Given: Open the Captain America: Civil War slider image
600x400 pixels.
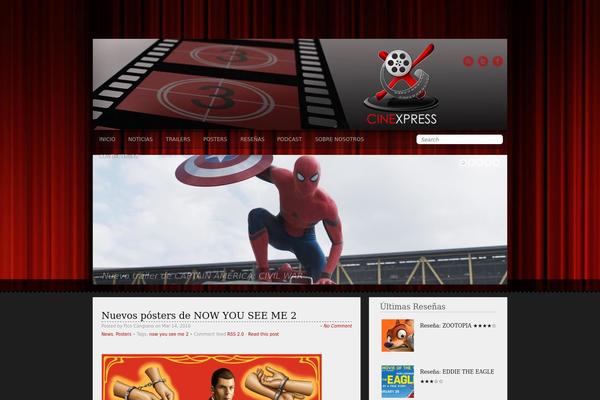Looking at the screenshot, I should (x=300, y=219).
